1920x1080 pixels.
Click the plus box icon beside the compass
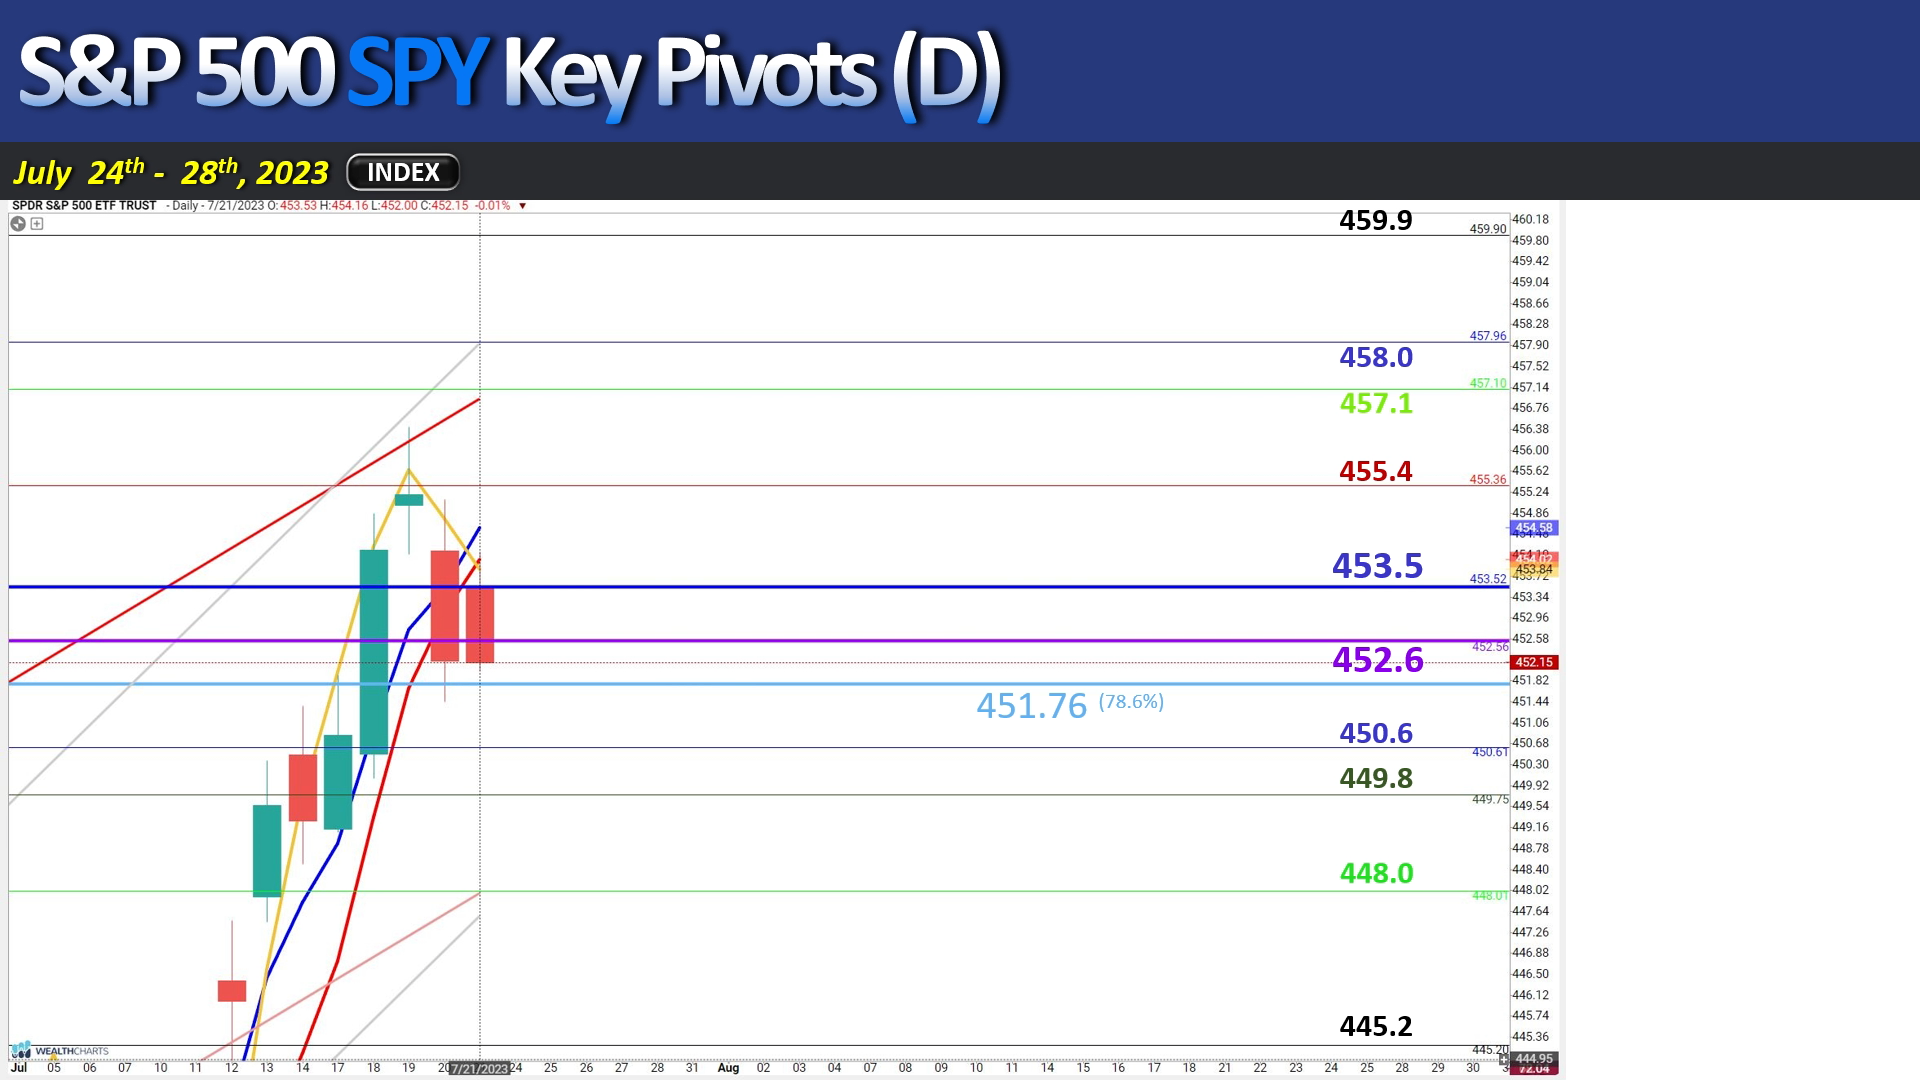(x=37, y=224)
